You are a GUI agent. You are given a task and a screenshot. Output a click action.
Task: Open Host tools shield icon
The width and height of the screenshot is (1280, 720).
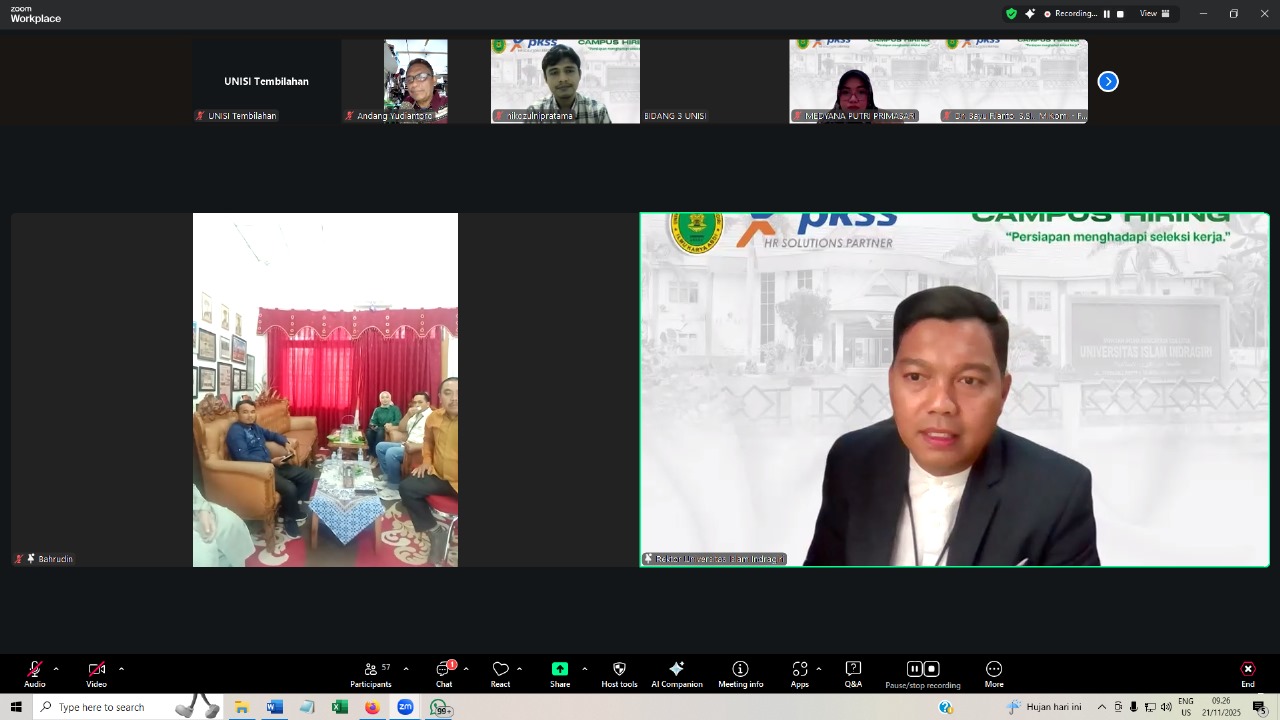click(619, 674)
